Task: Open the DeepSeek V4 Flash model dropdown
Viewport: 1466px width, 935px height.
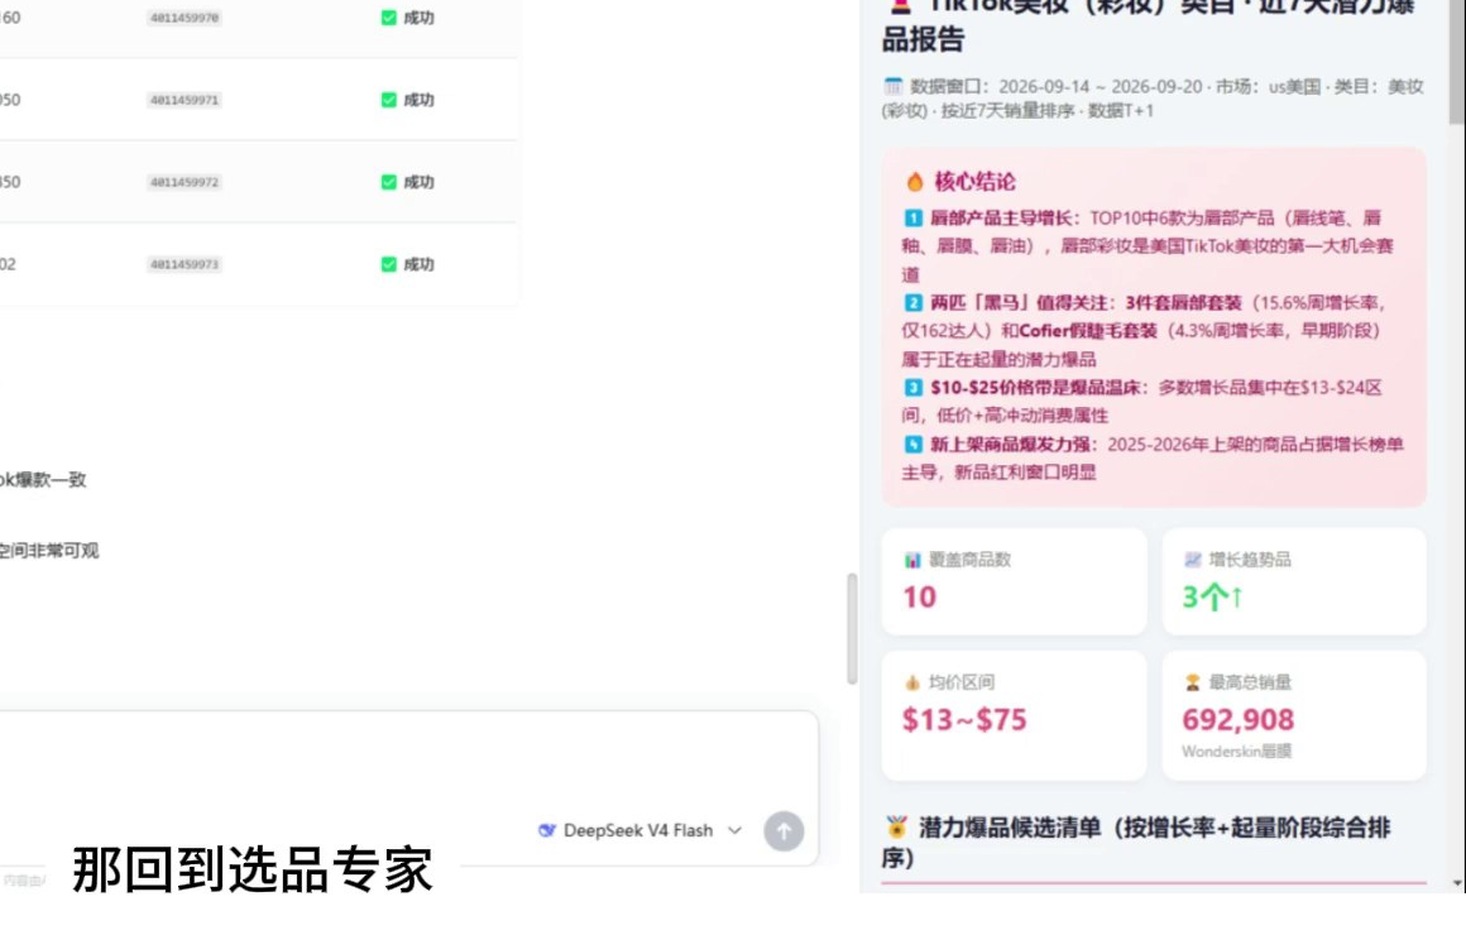Action: (640, 830)
